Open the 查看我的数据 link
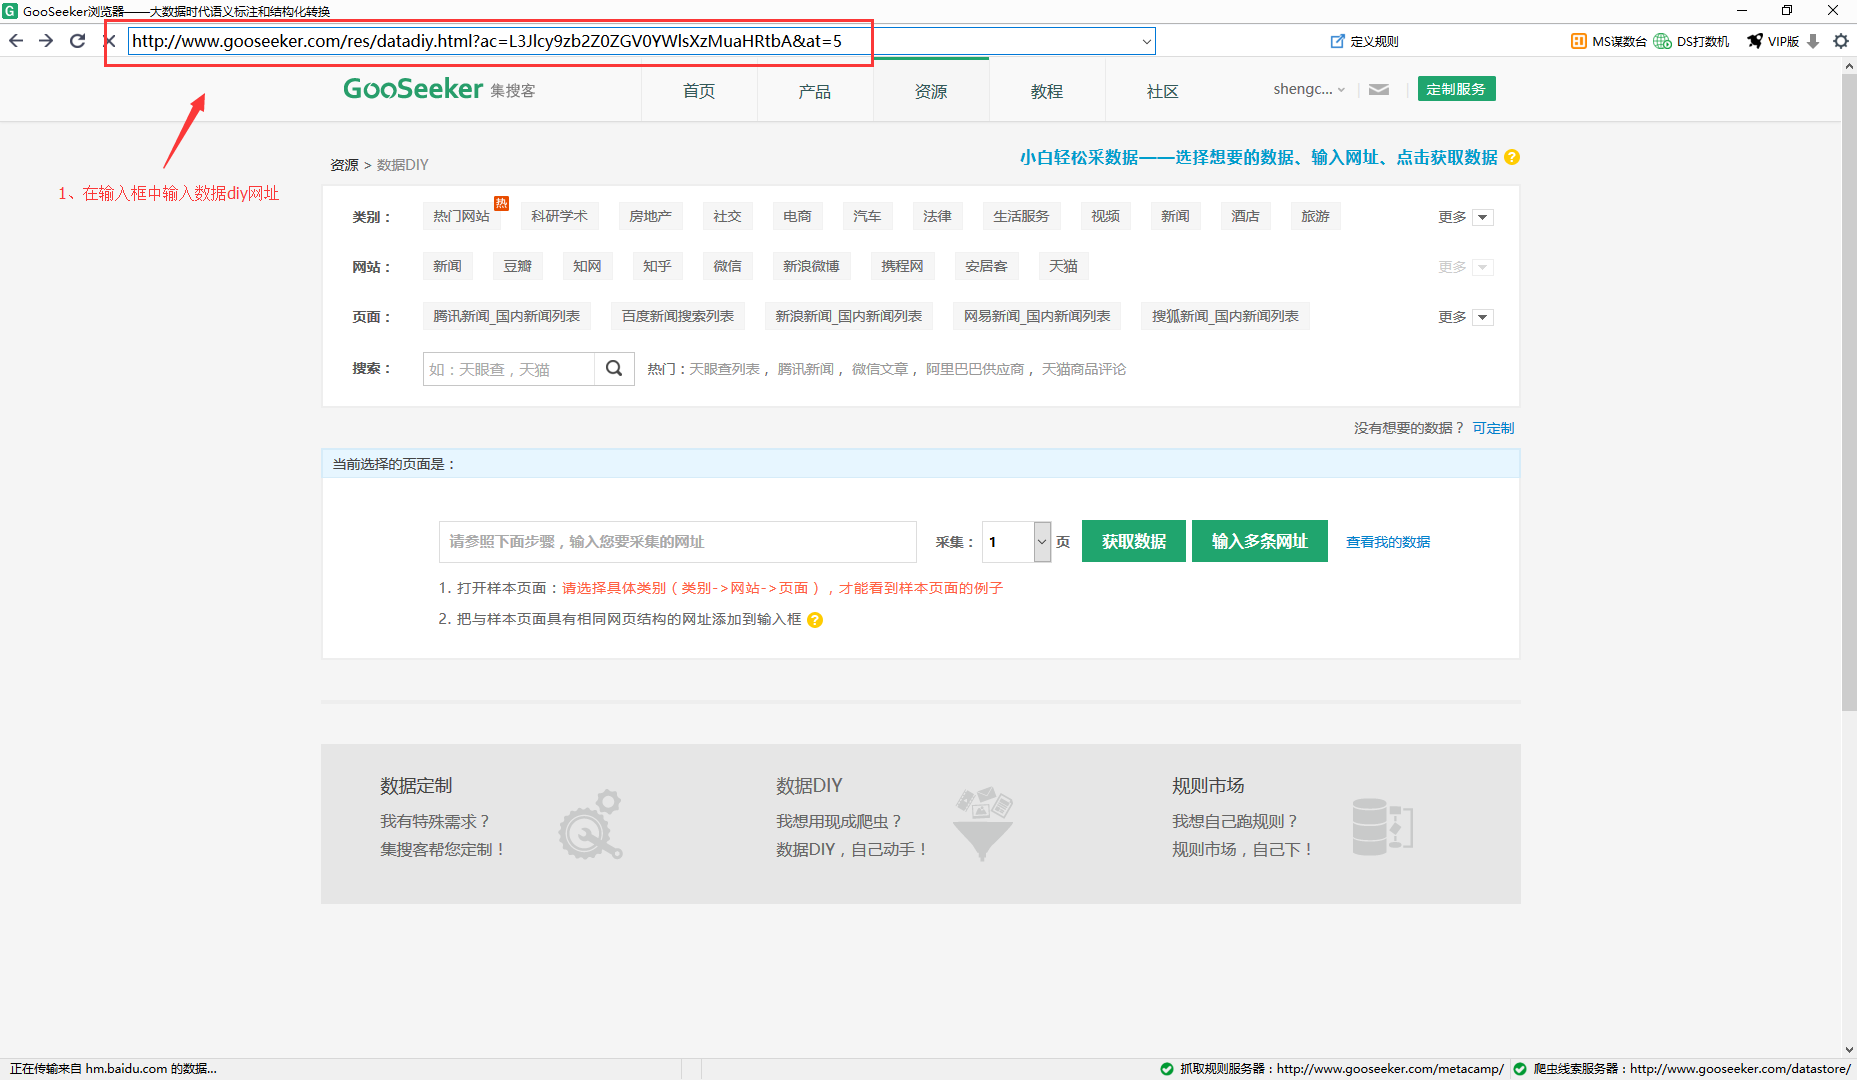Viewport: 1857px width, 1080px height. (1388, 542)
